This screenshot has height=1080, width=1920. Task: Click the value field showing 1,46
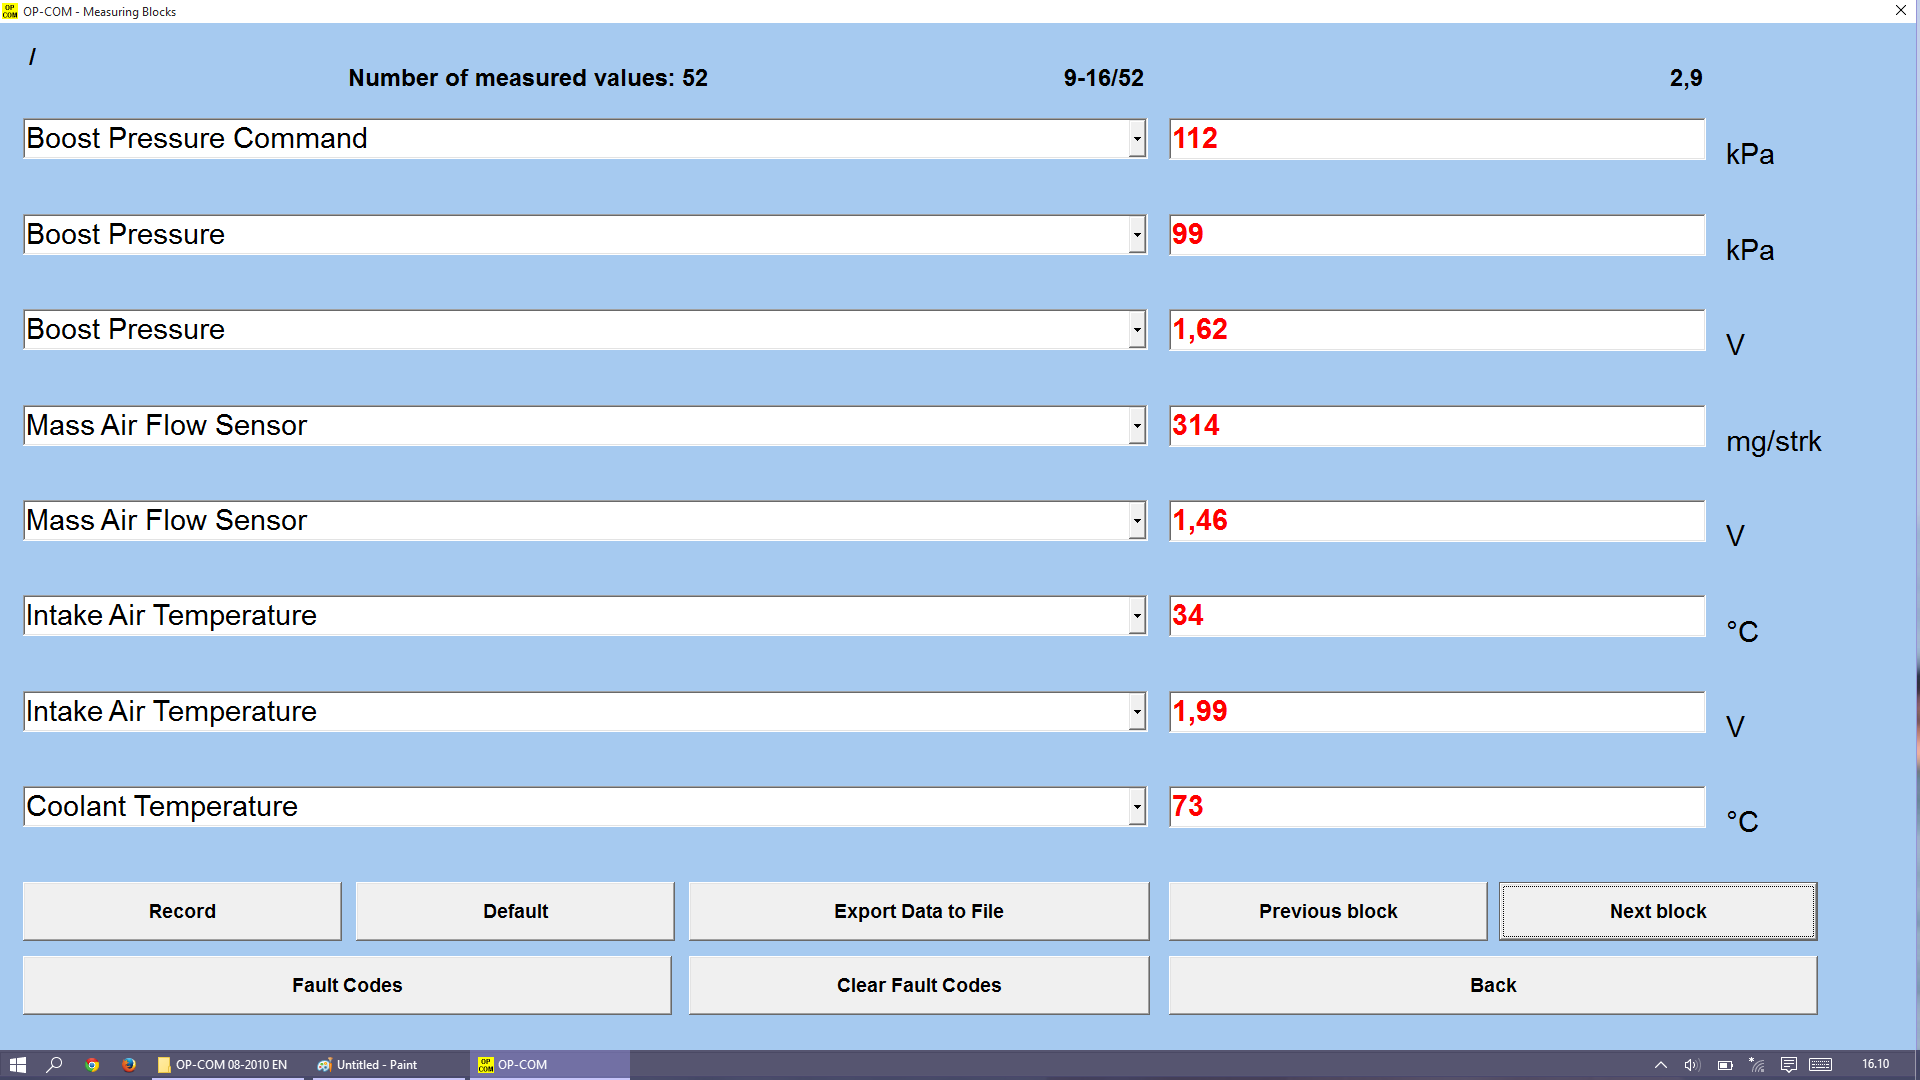(x=1437, y=521)
